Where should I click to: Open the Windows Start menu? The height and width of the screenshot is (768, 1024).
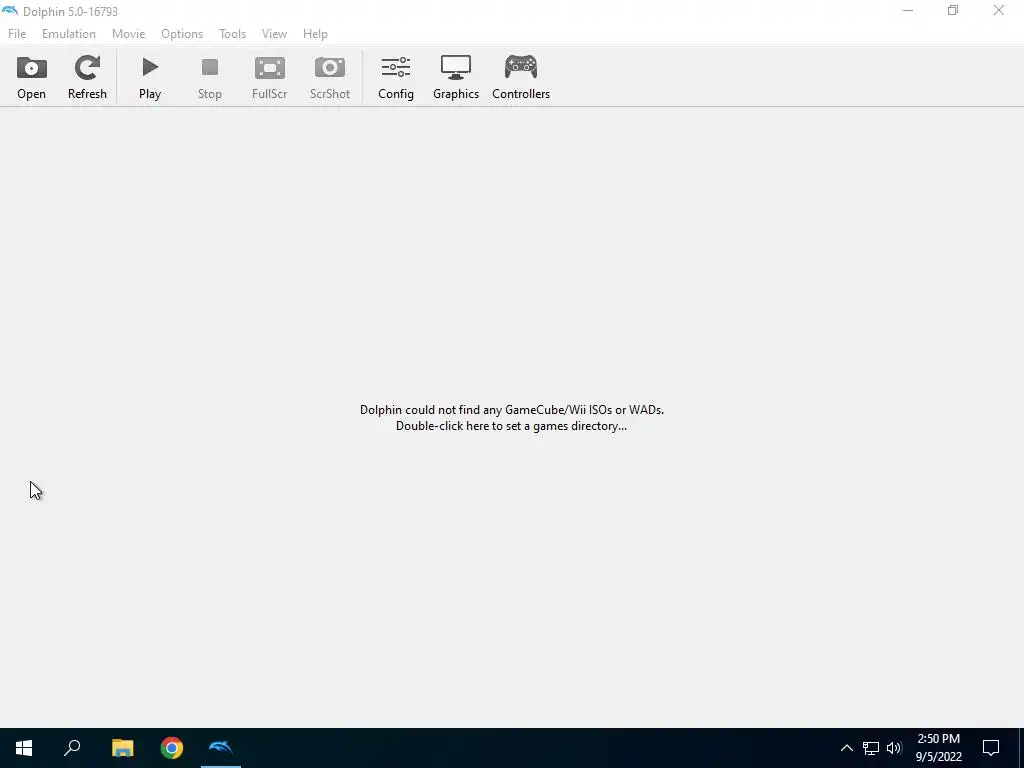pos(24,748)
